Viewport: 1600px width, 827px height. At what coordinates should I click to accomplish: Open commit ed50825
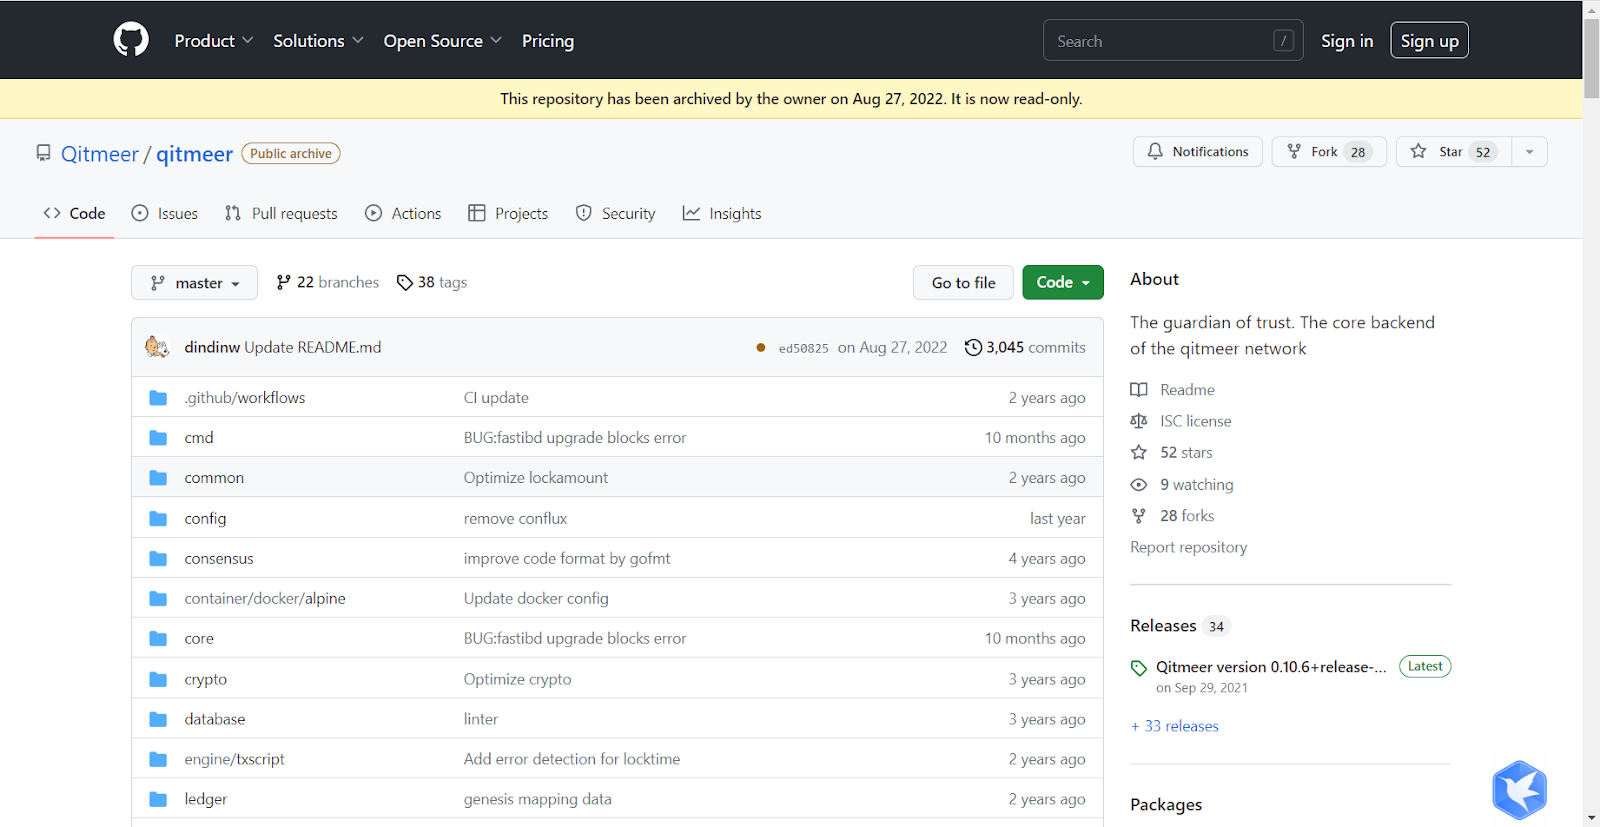(803, 348)
